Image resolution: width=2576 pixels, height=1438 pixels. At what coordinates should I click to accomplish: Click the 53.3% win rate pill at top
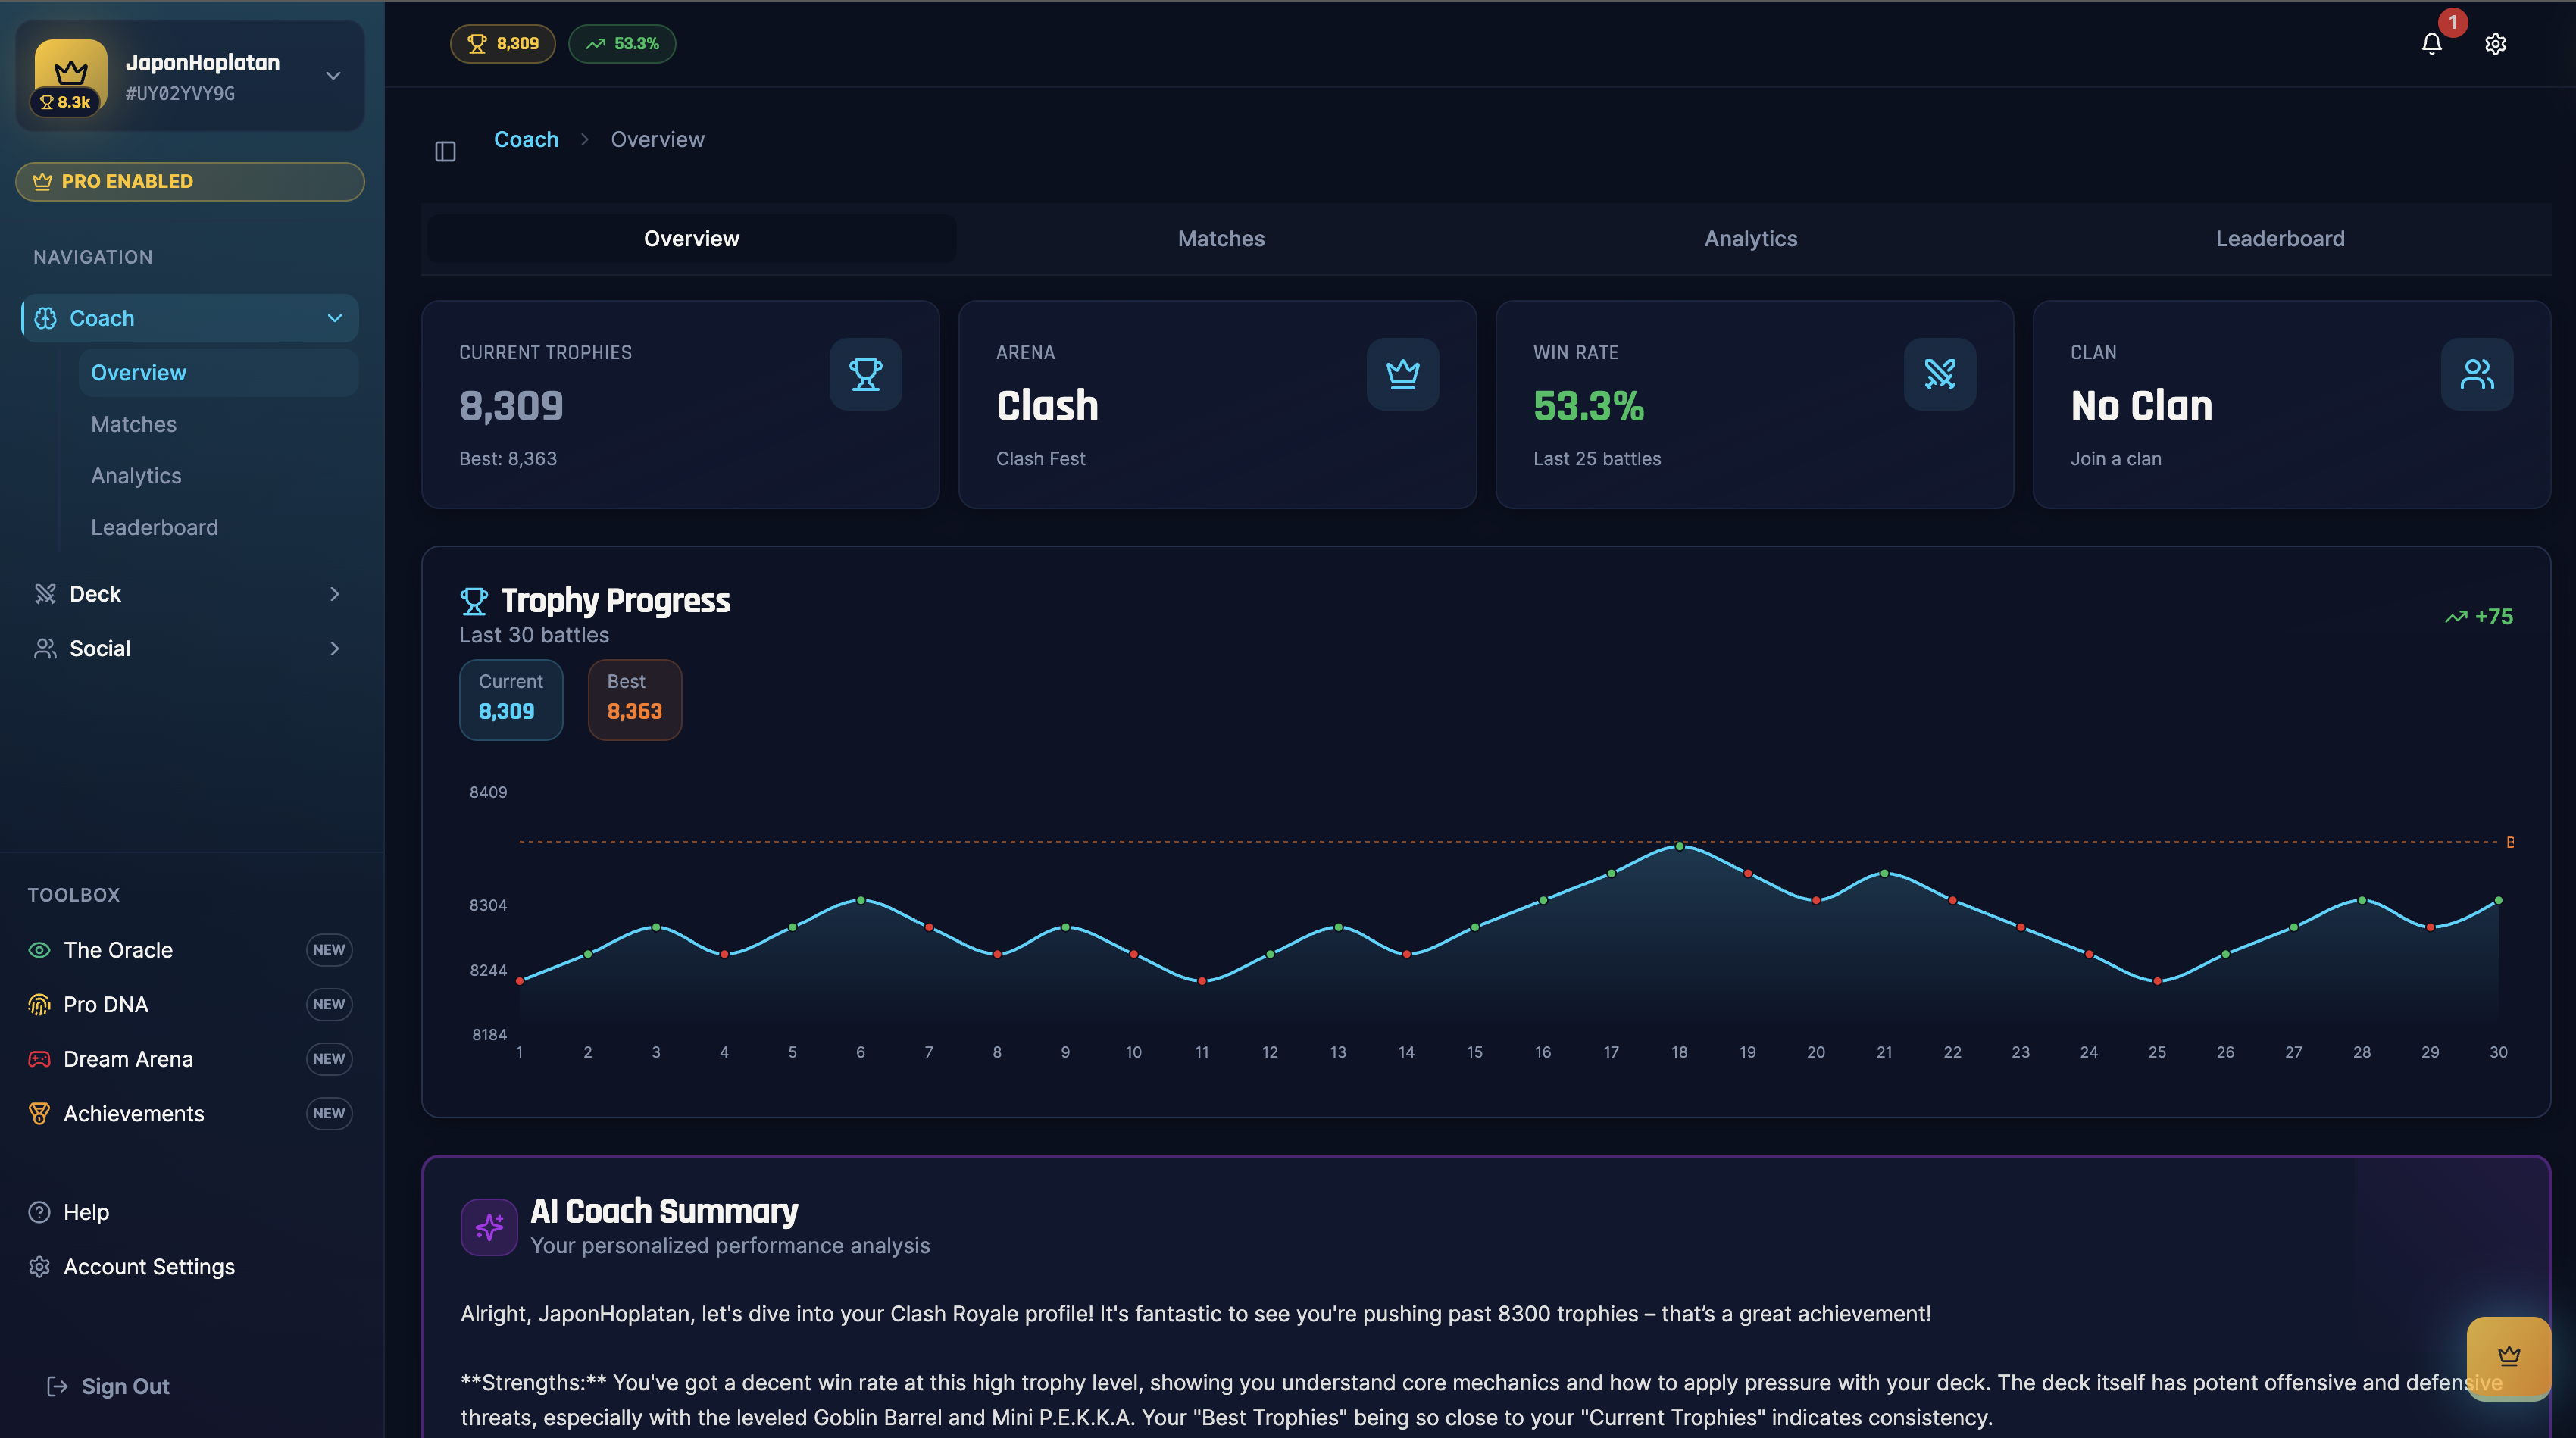(621, 43)
